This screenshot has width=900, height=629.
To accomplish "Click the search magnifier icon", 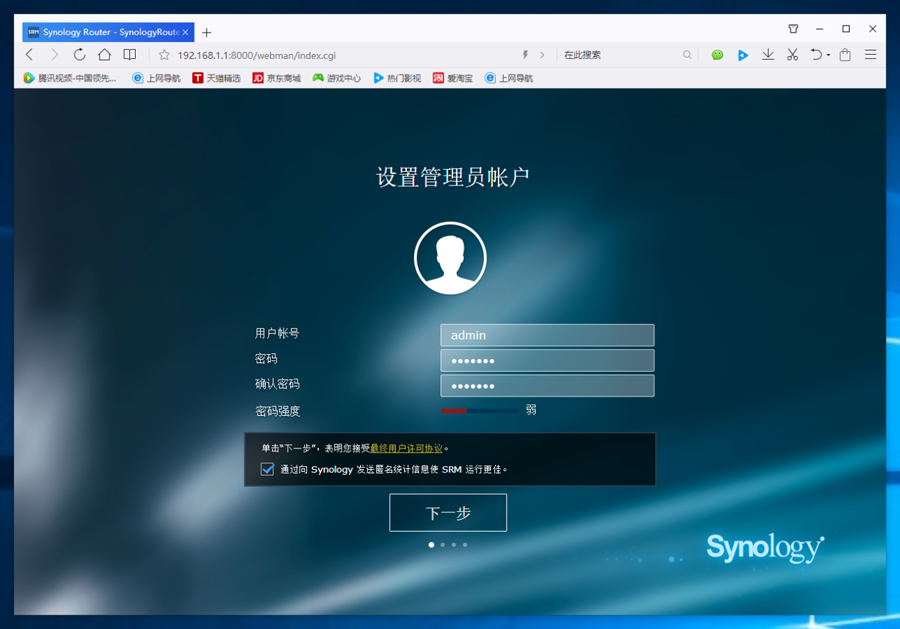I will click(x=687, y=55).
